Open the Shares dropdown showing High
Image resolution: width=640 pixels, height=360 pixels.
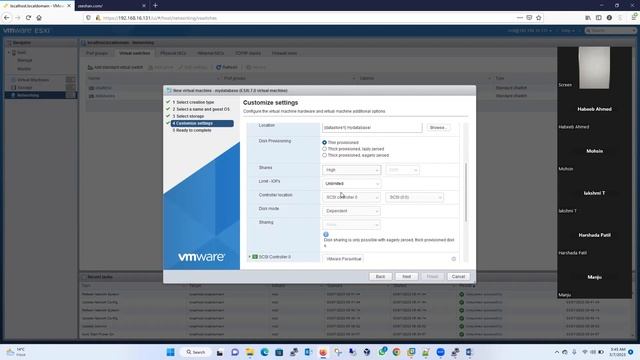coord(351,170)
